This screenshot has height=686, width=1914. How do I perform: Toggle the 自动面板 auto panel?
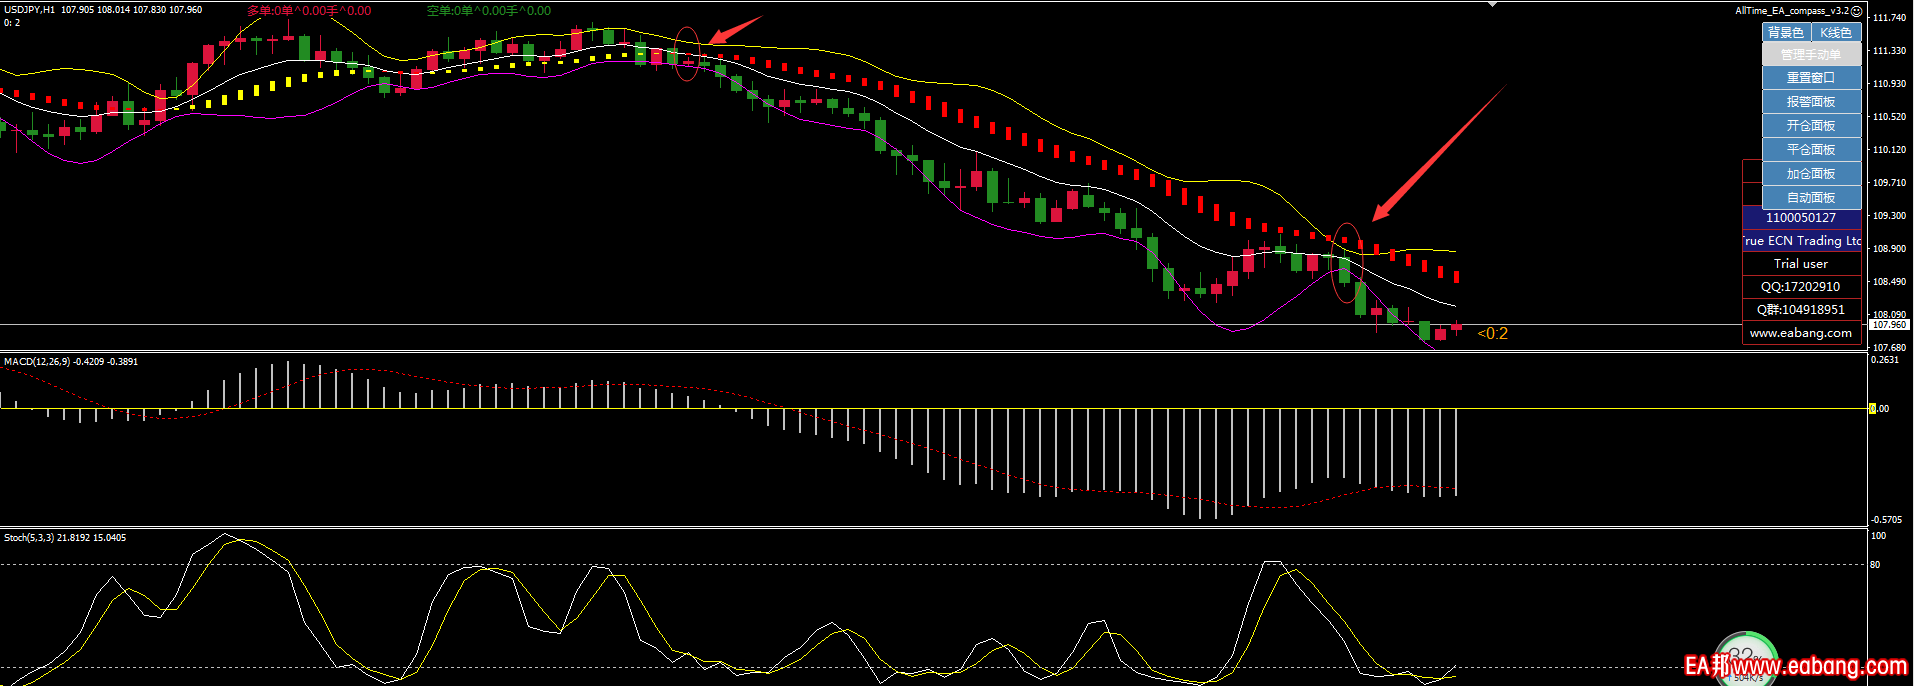tap(1811, 198)
